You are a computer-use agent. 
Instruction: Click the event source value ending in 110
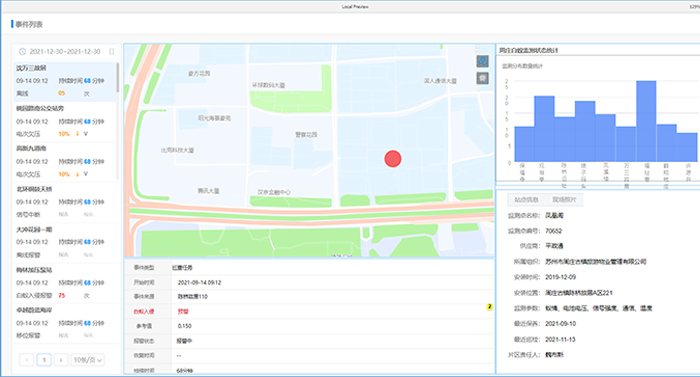click(192, 297)
